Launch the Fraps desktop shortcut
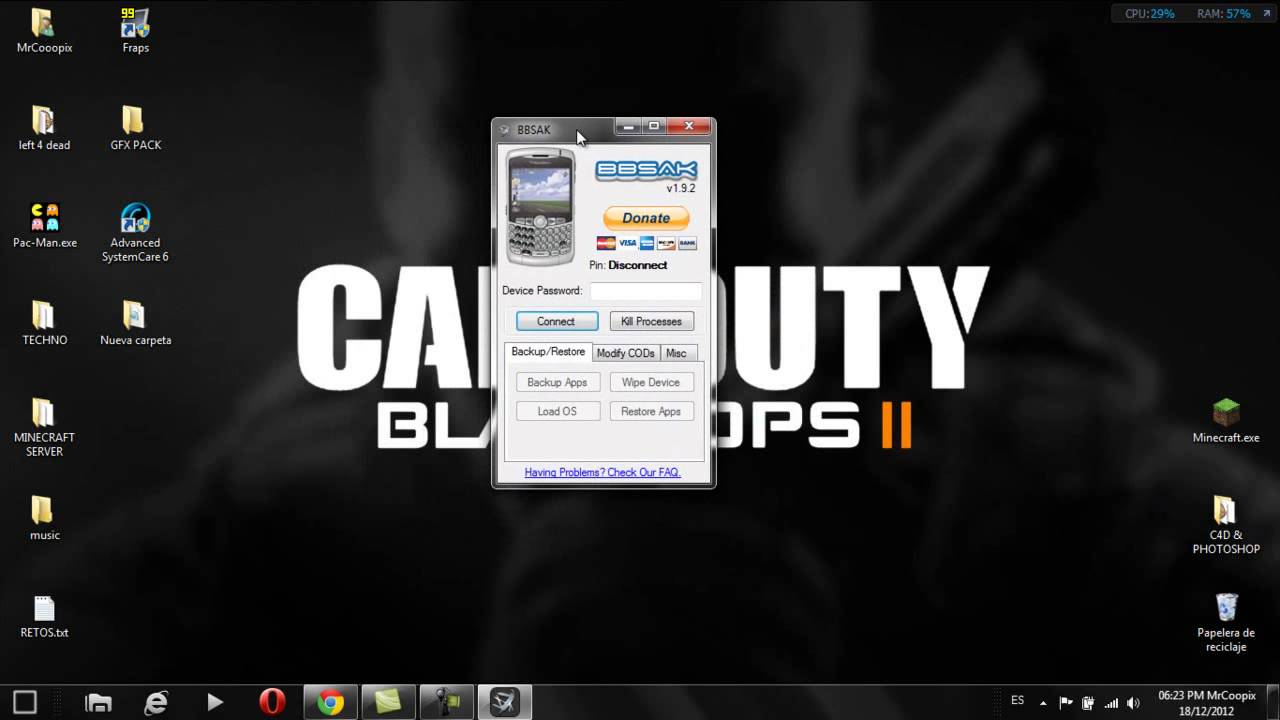Screen dimensions: 1280x720 pyautogui.click(x=135, y=30)
